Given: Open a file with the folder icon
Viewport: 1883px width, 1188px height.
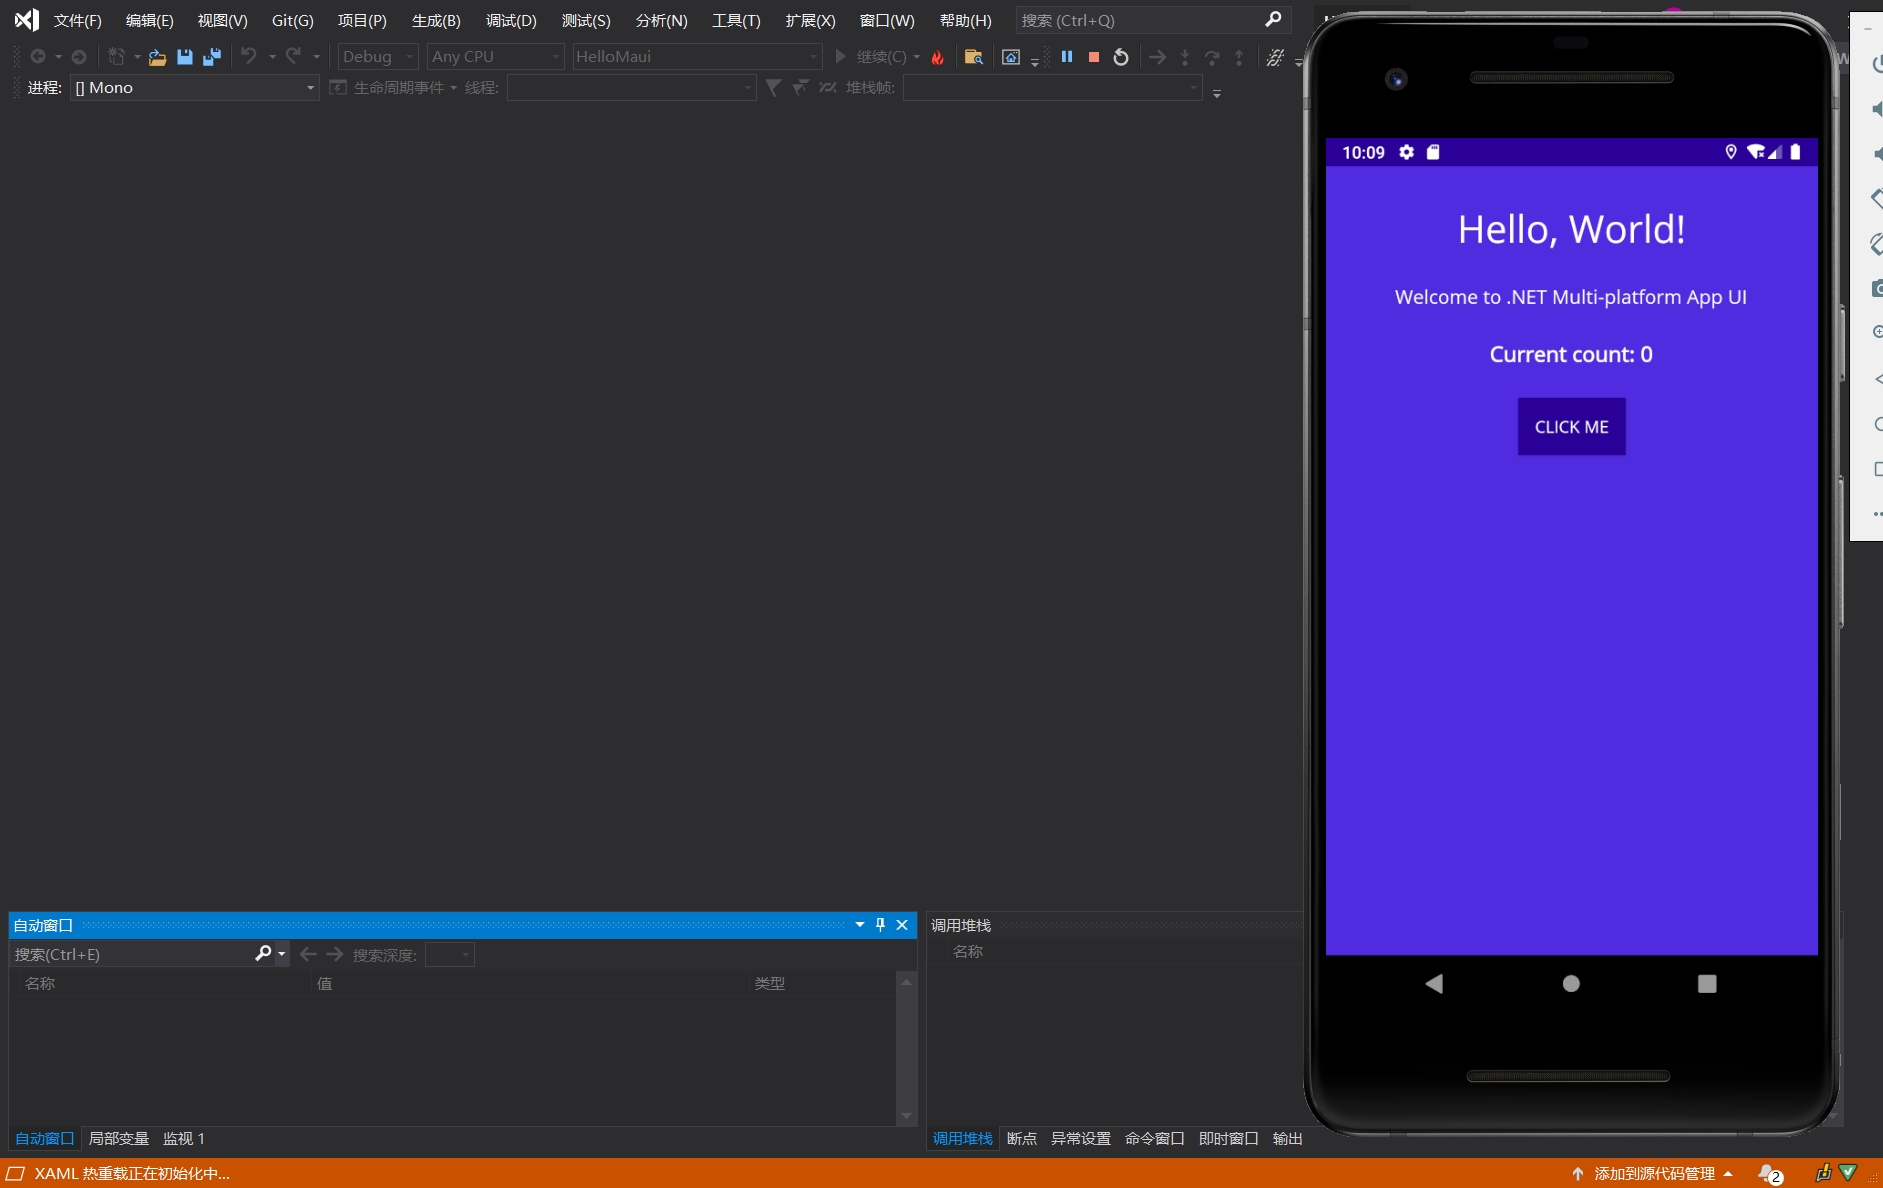Looking at the screenshot, I should coord(157,57).
